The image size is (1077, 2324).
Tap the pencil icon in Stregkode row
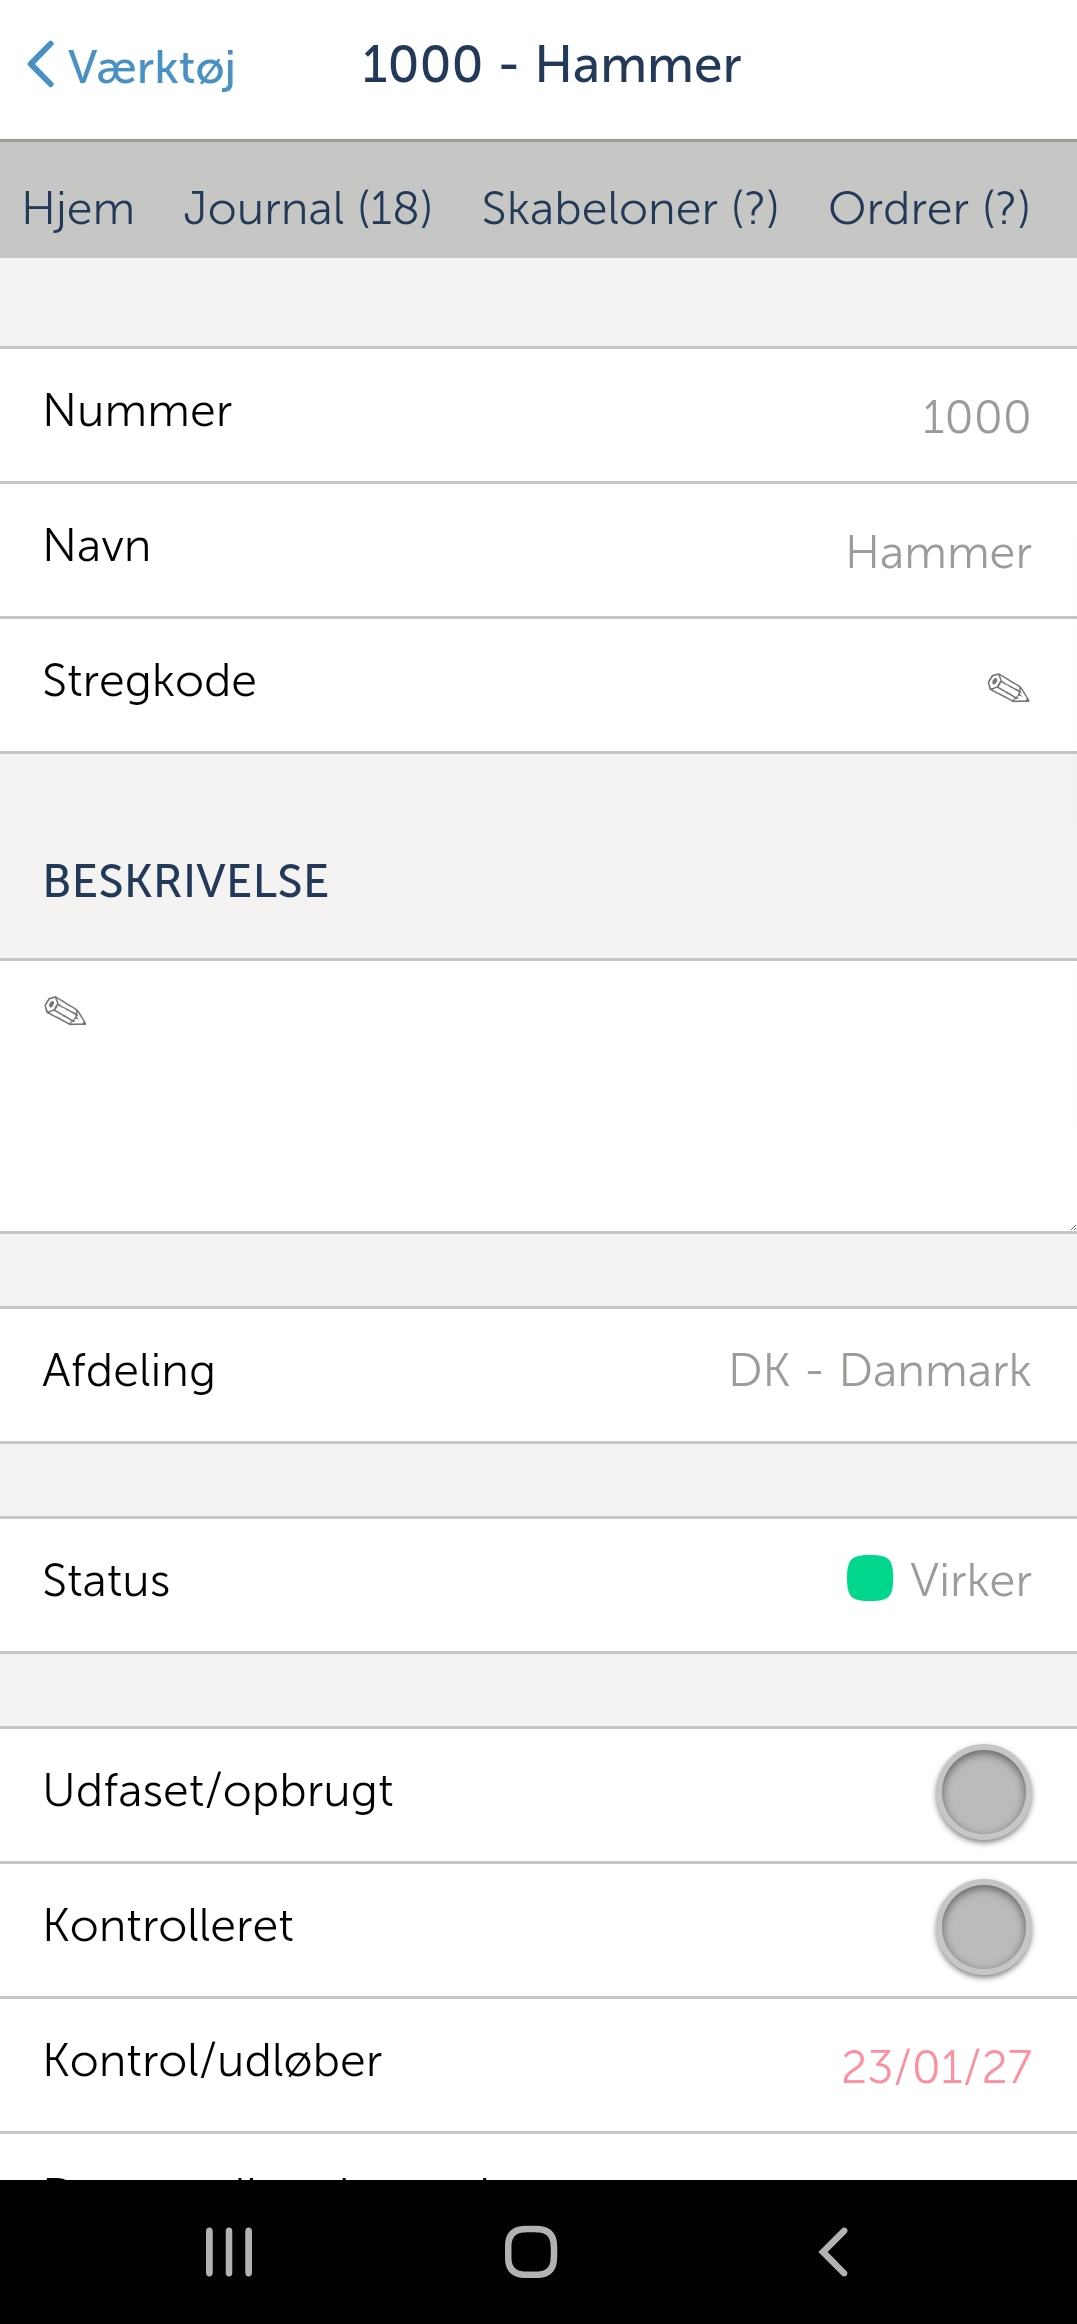click(1008, 688)
